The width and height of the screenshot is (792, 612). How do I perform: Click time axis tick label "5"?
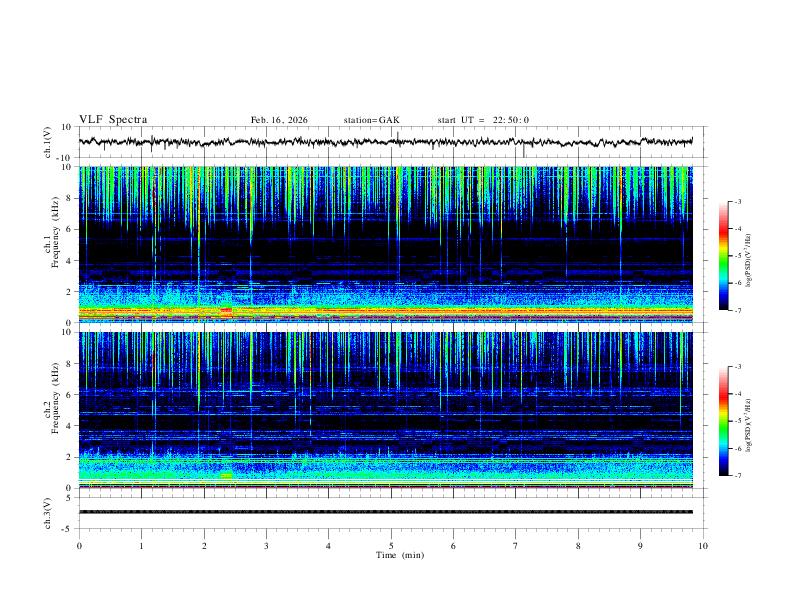click(x=391, y=546)
